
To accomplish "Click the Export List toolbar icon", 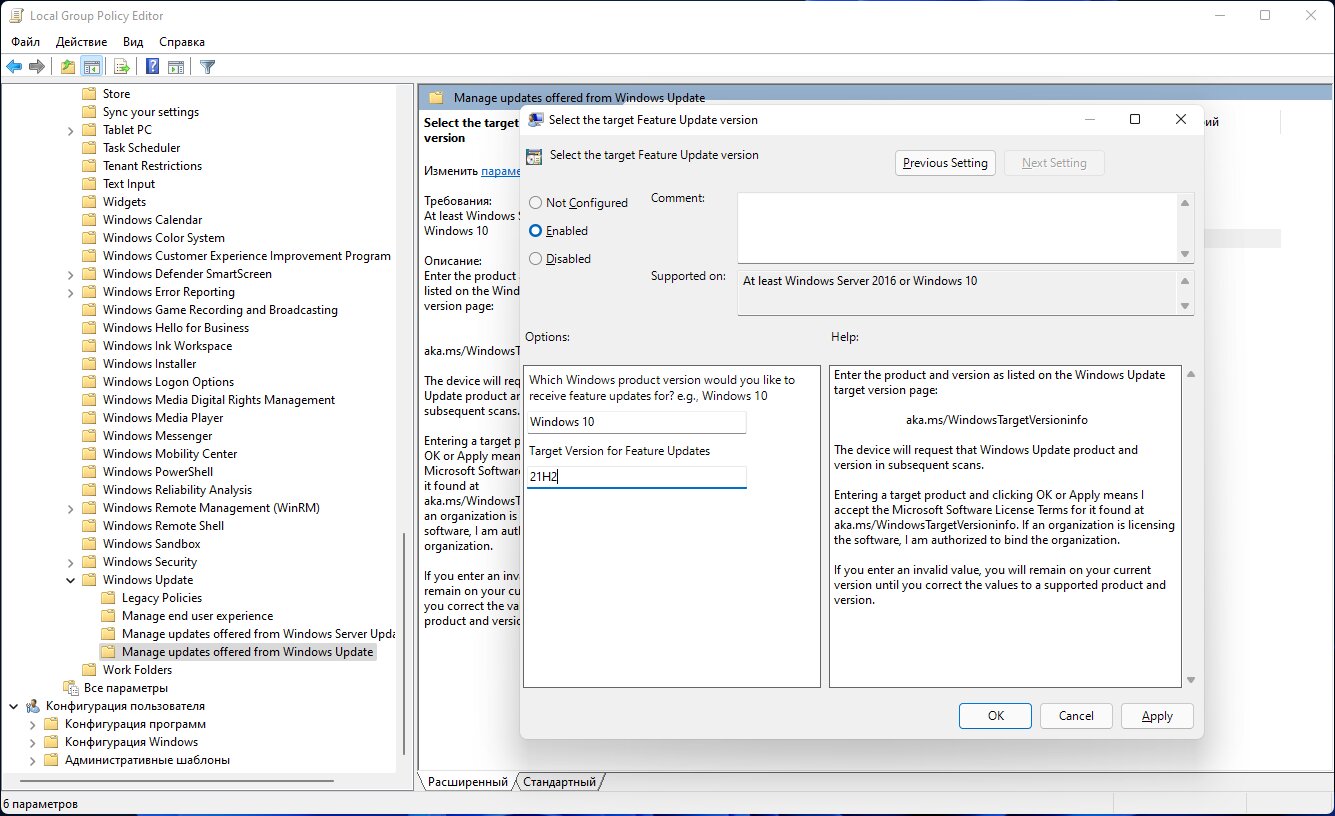I will pos(121,67).
